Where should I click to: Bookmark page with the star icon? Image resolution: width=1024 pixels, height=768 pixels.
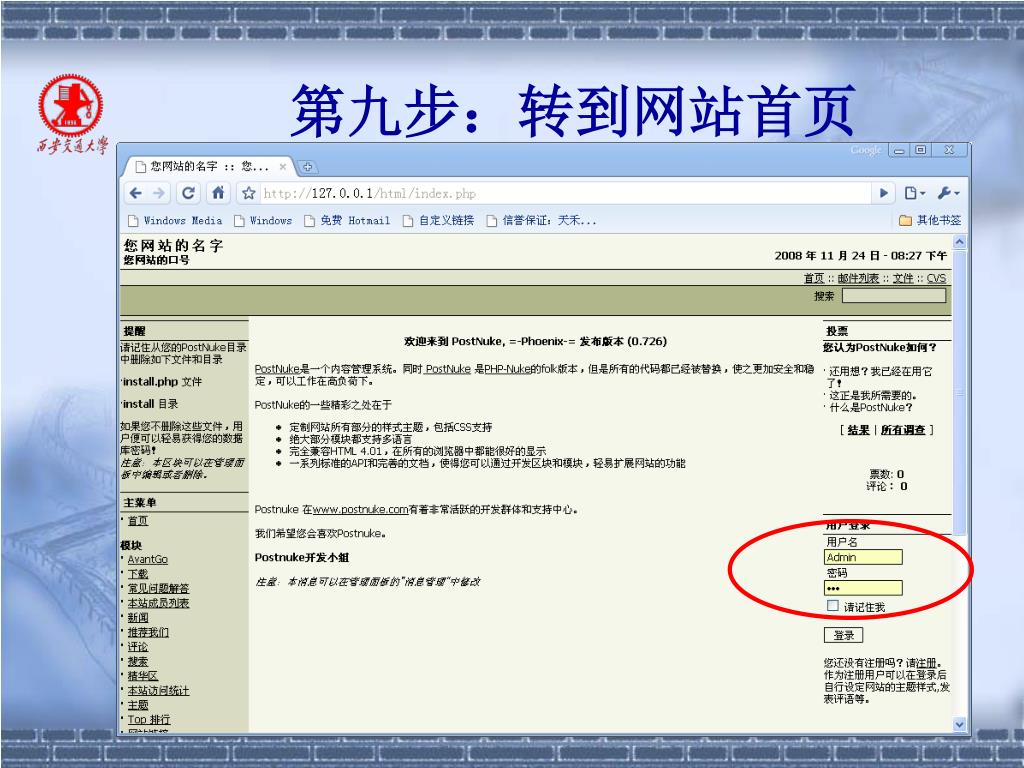click(248, 193)
